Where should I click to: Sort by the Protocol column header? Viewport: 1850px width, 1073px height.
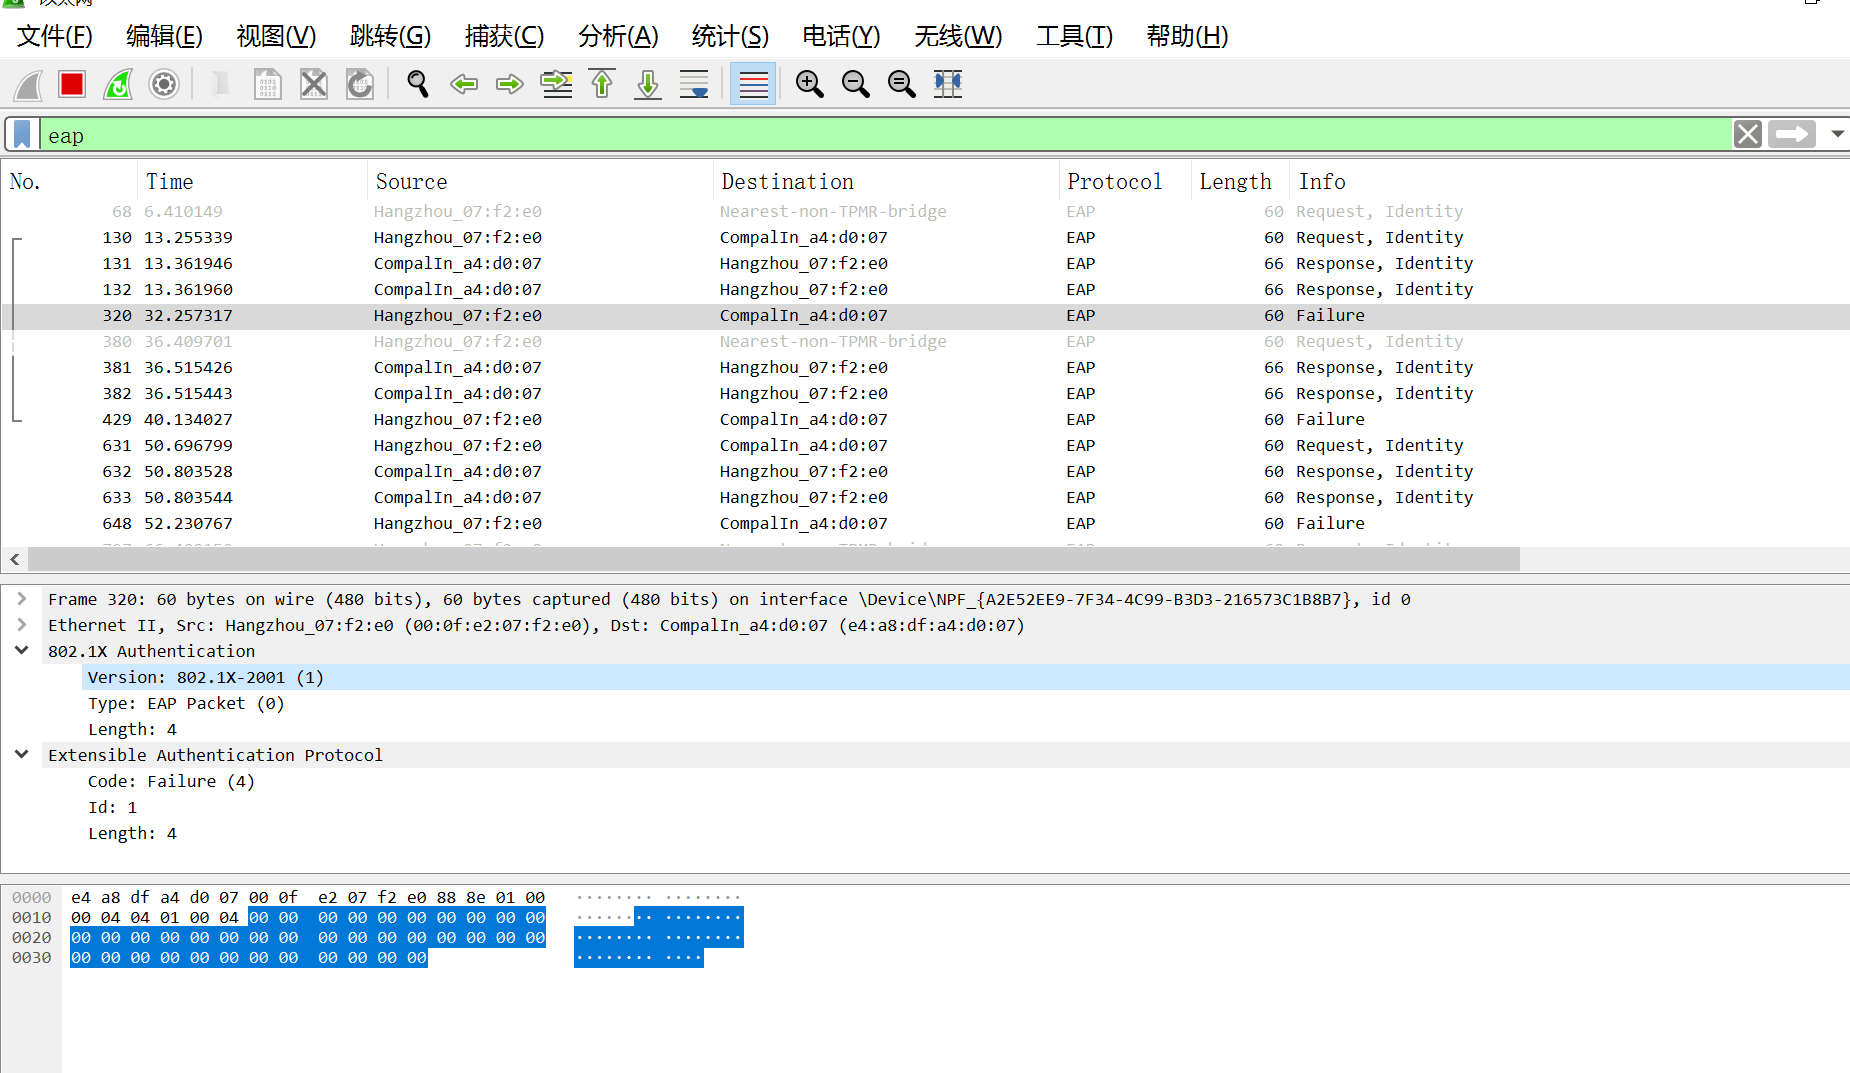(x=1125, y=181)
